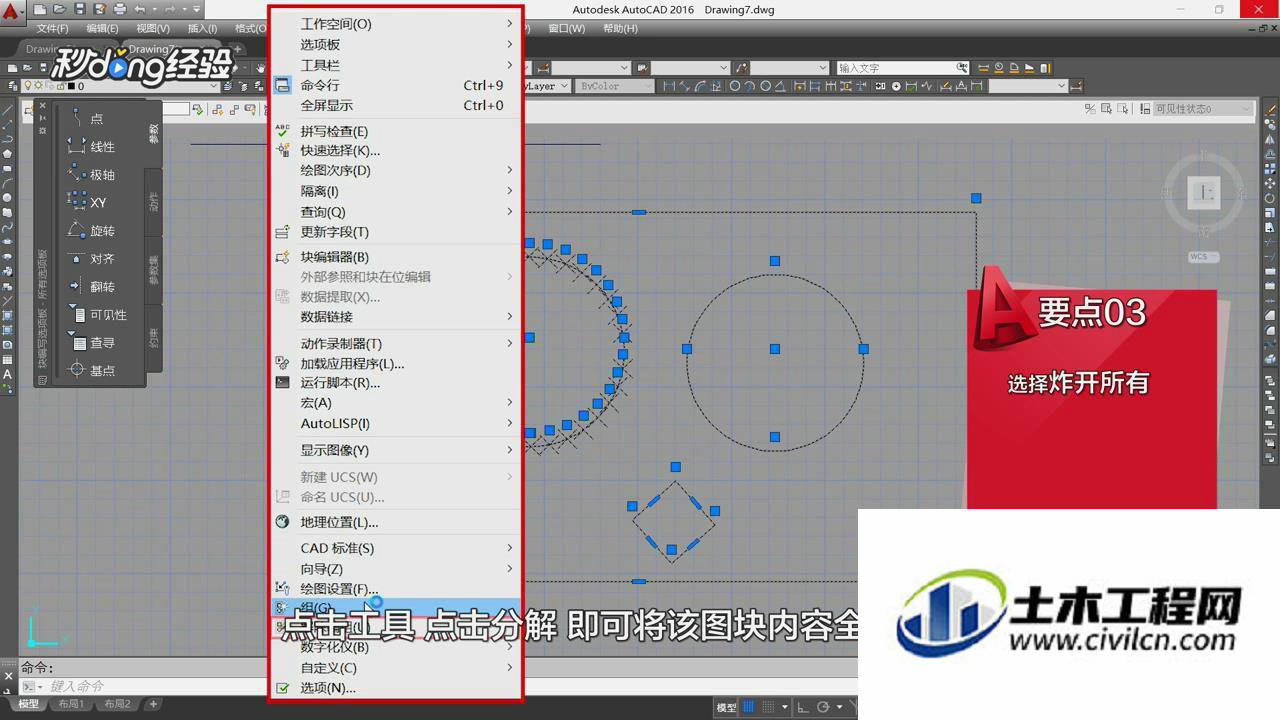Image resolution: width=1280 pixels, height=720 pixels.
Task: Choose 绘图设置(F) menu entry
Action: click(395, 588)
